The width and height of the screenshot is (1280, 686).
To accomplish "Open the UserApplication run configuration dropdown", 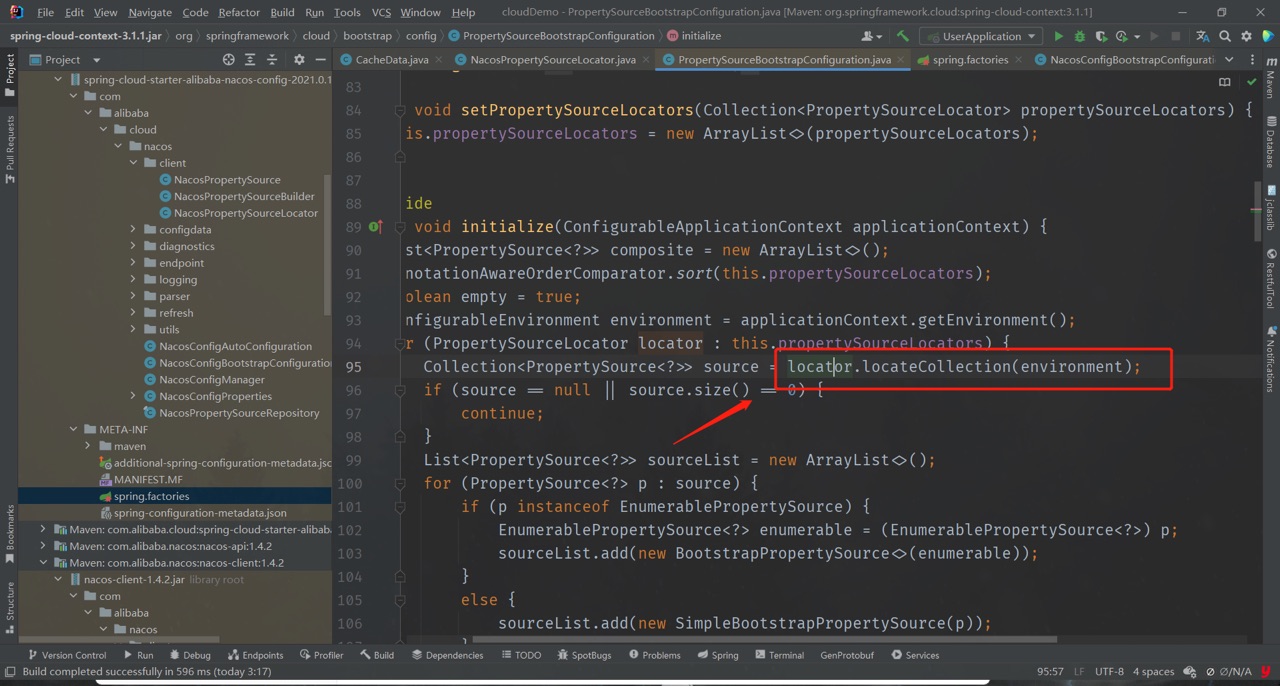I will click(x=982, y=36).
